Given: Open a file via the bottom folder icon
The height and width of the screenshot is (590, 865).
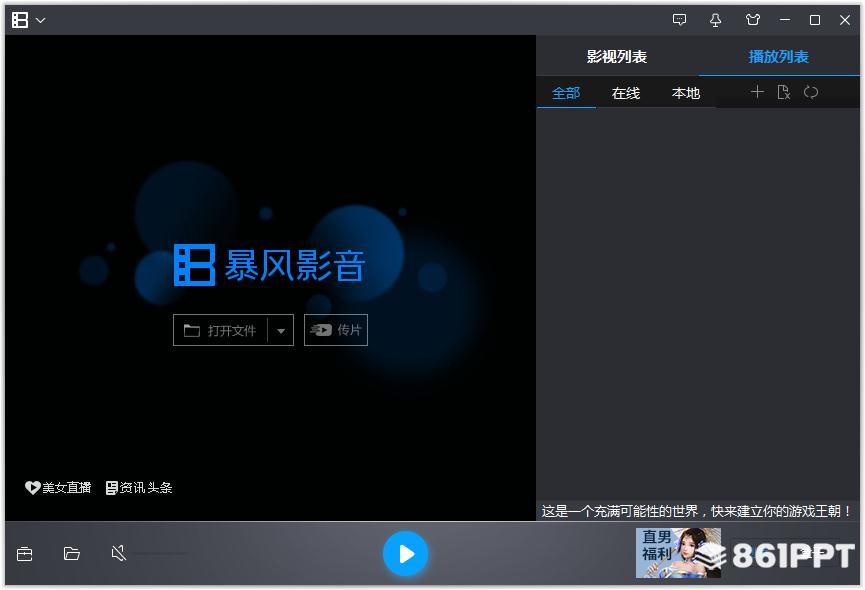Looking at the screenshot, I should coord(72,553).
